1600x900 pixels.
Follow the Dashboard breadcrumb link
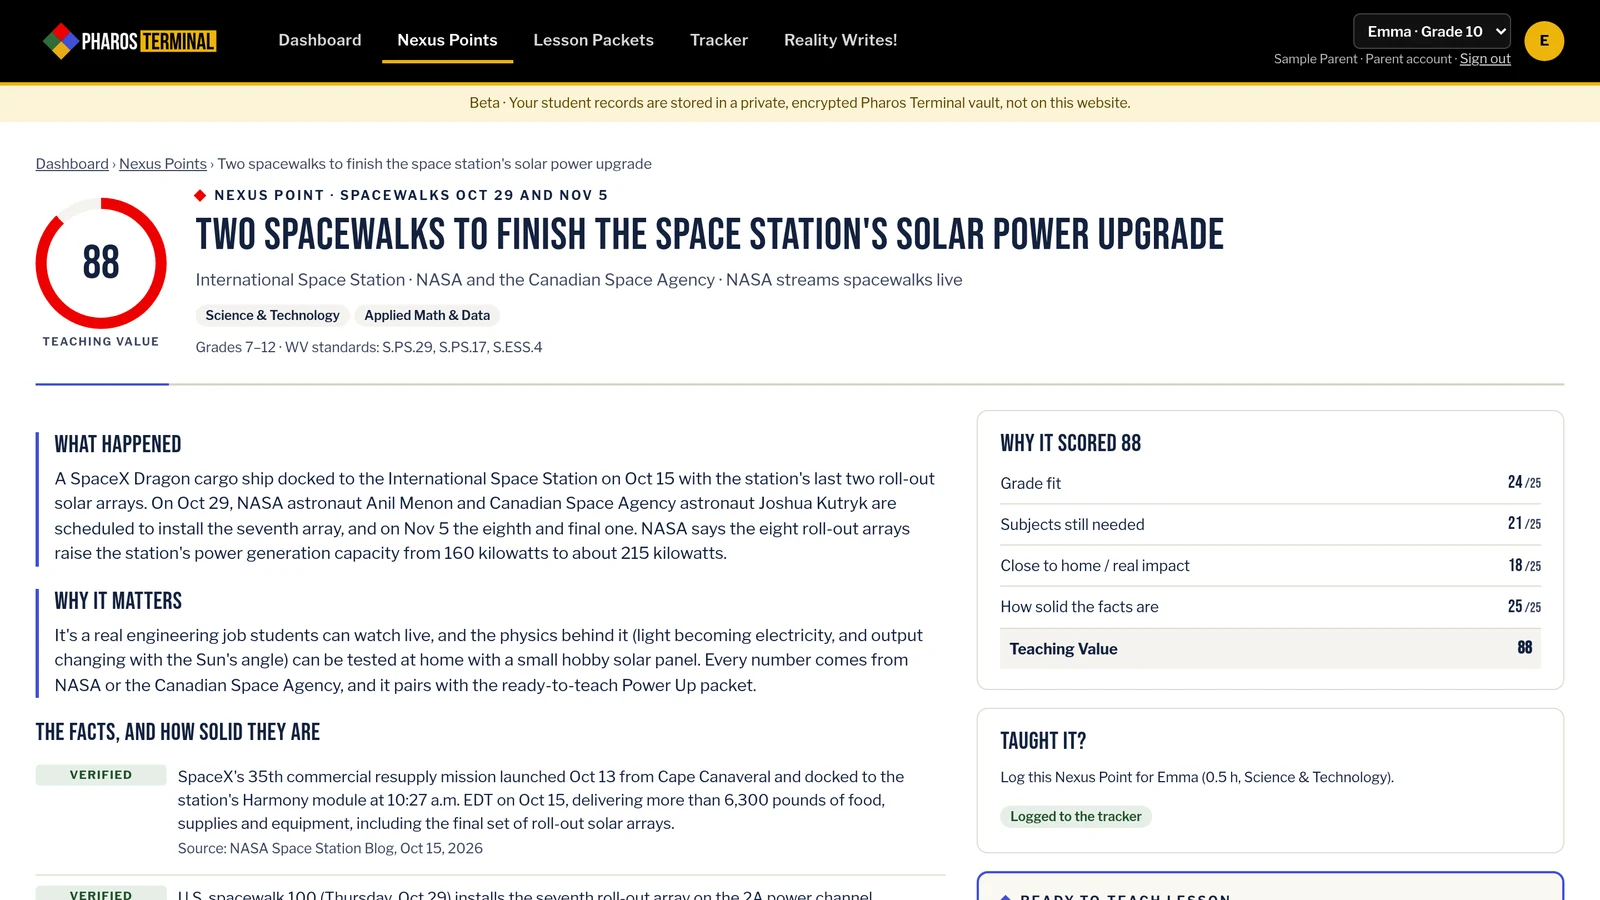click(x=72, y=164)
